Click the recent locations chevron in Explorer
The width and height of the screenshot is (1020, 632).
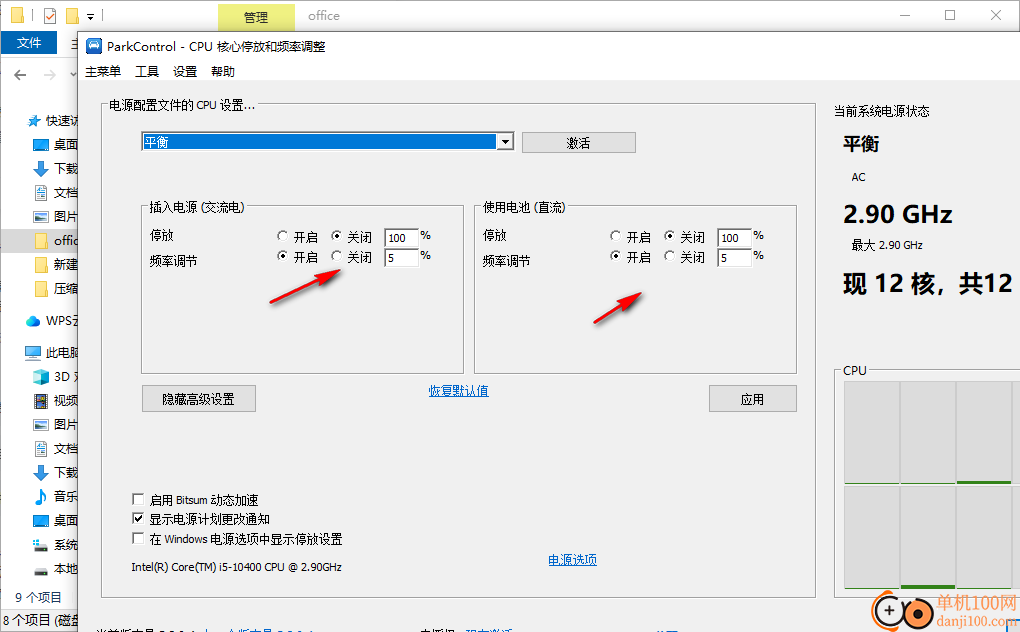(x=73, y=75)
